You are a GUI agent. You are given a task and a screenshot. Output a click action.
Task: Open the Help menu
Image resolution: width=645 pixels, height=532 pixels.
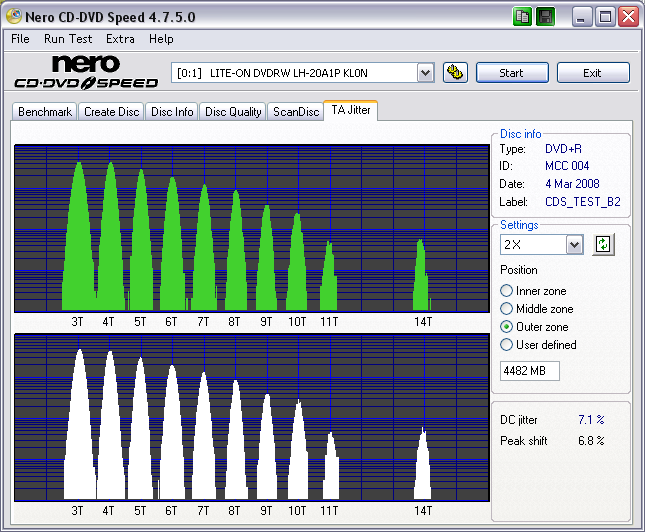pos(161,39)
